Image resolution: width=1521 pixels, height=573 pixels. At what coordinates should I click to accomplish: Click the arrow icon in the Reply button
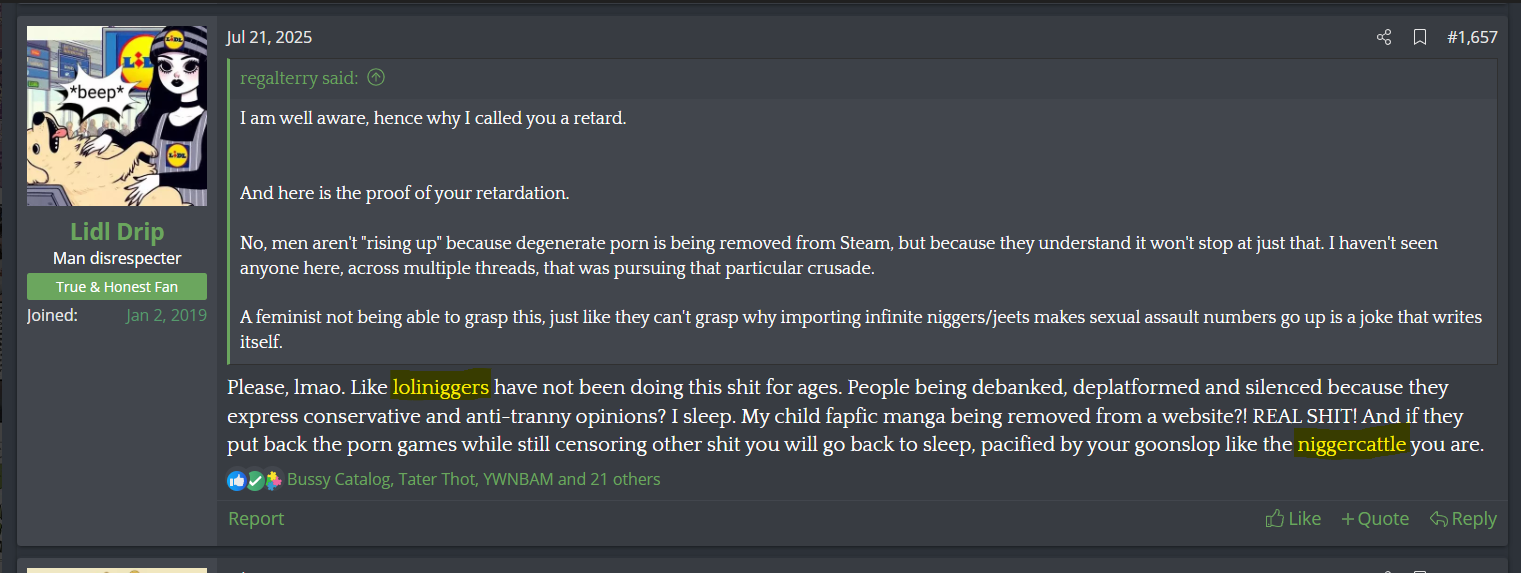pos(1439,518)
